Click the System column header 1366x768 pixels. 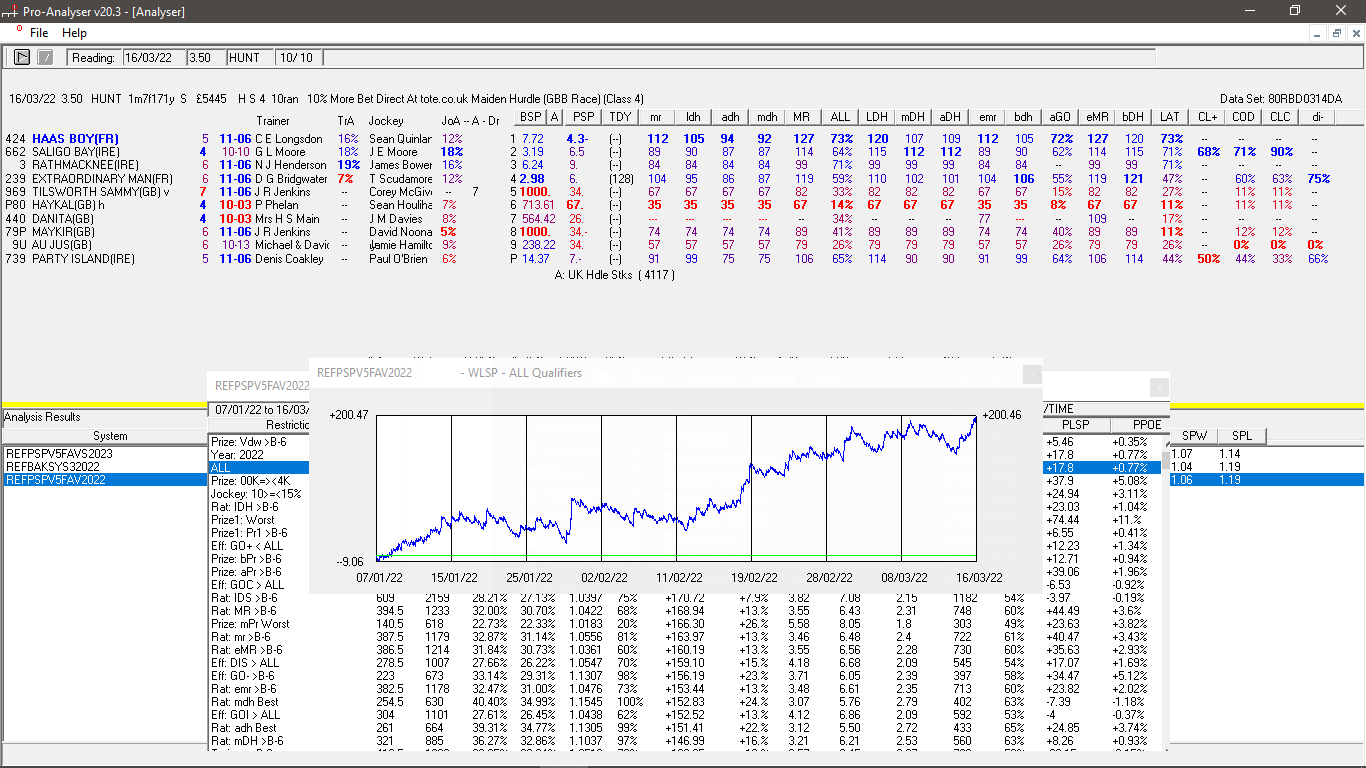110,436
